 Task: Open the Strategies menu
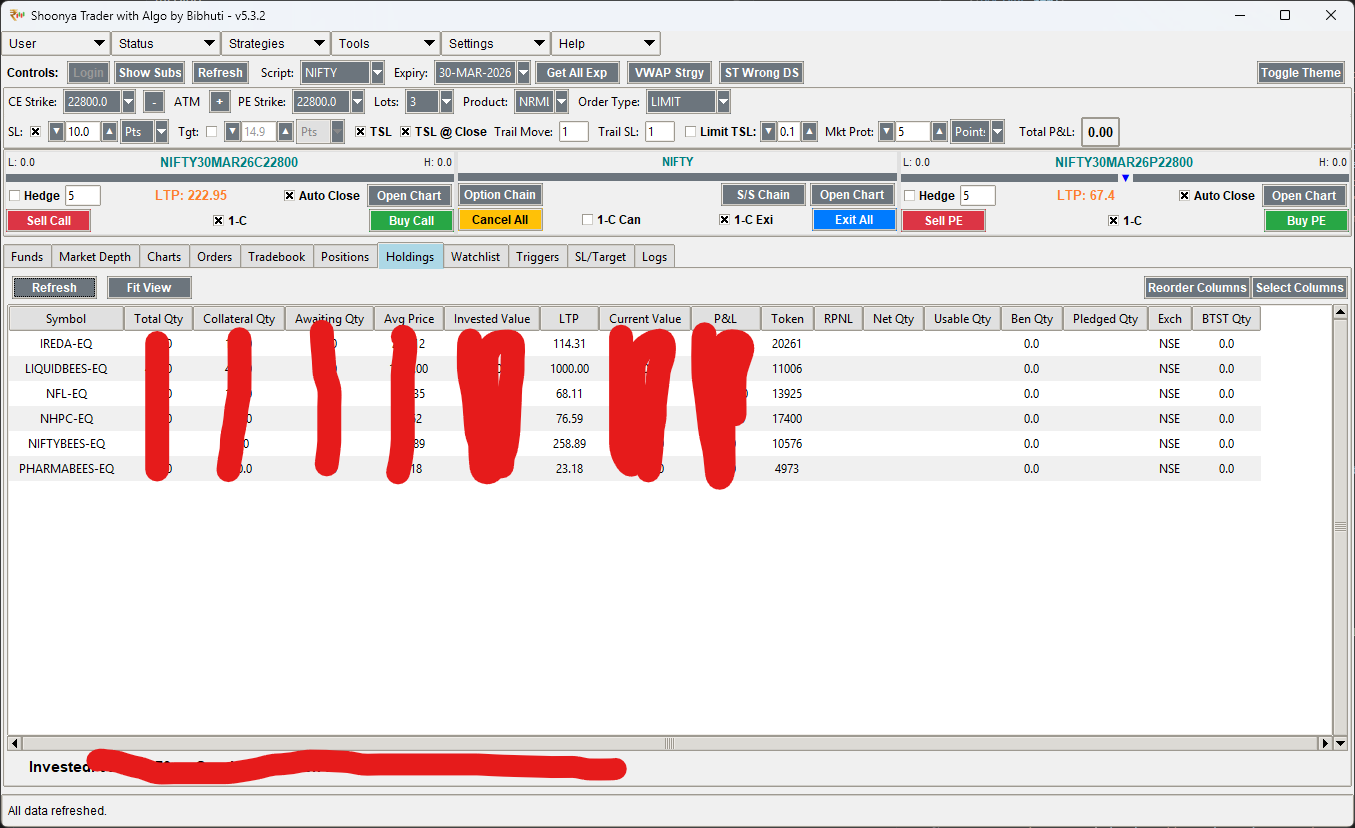pos(275,43)
